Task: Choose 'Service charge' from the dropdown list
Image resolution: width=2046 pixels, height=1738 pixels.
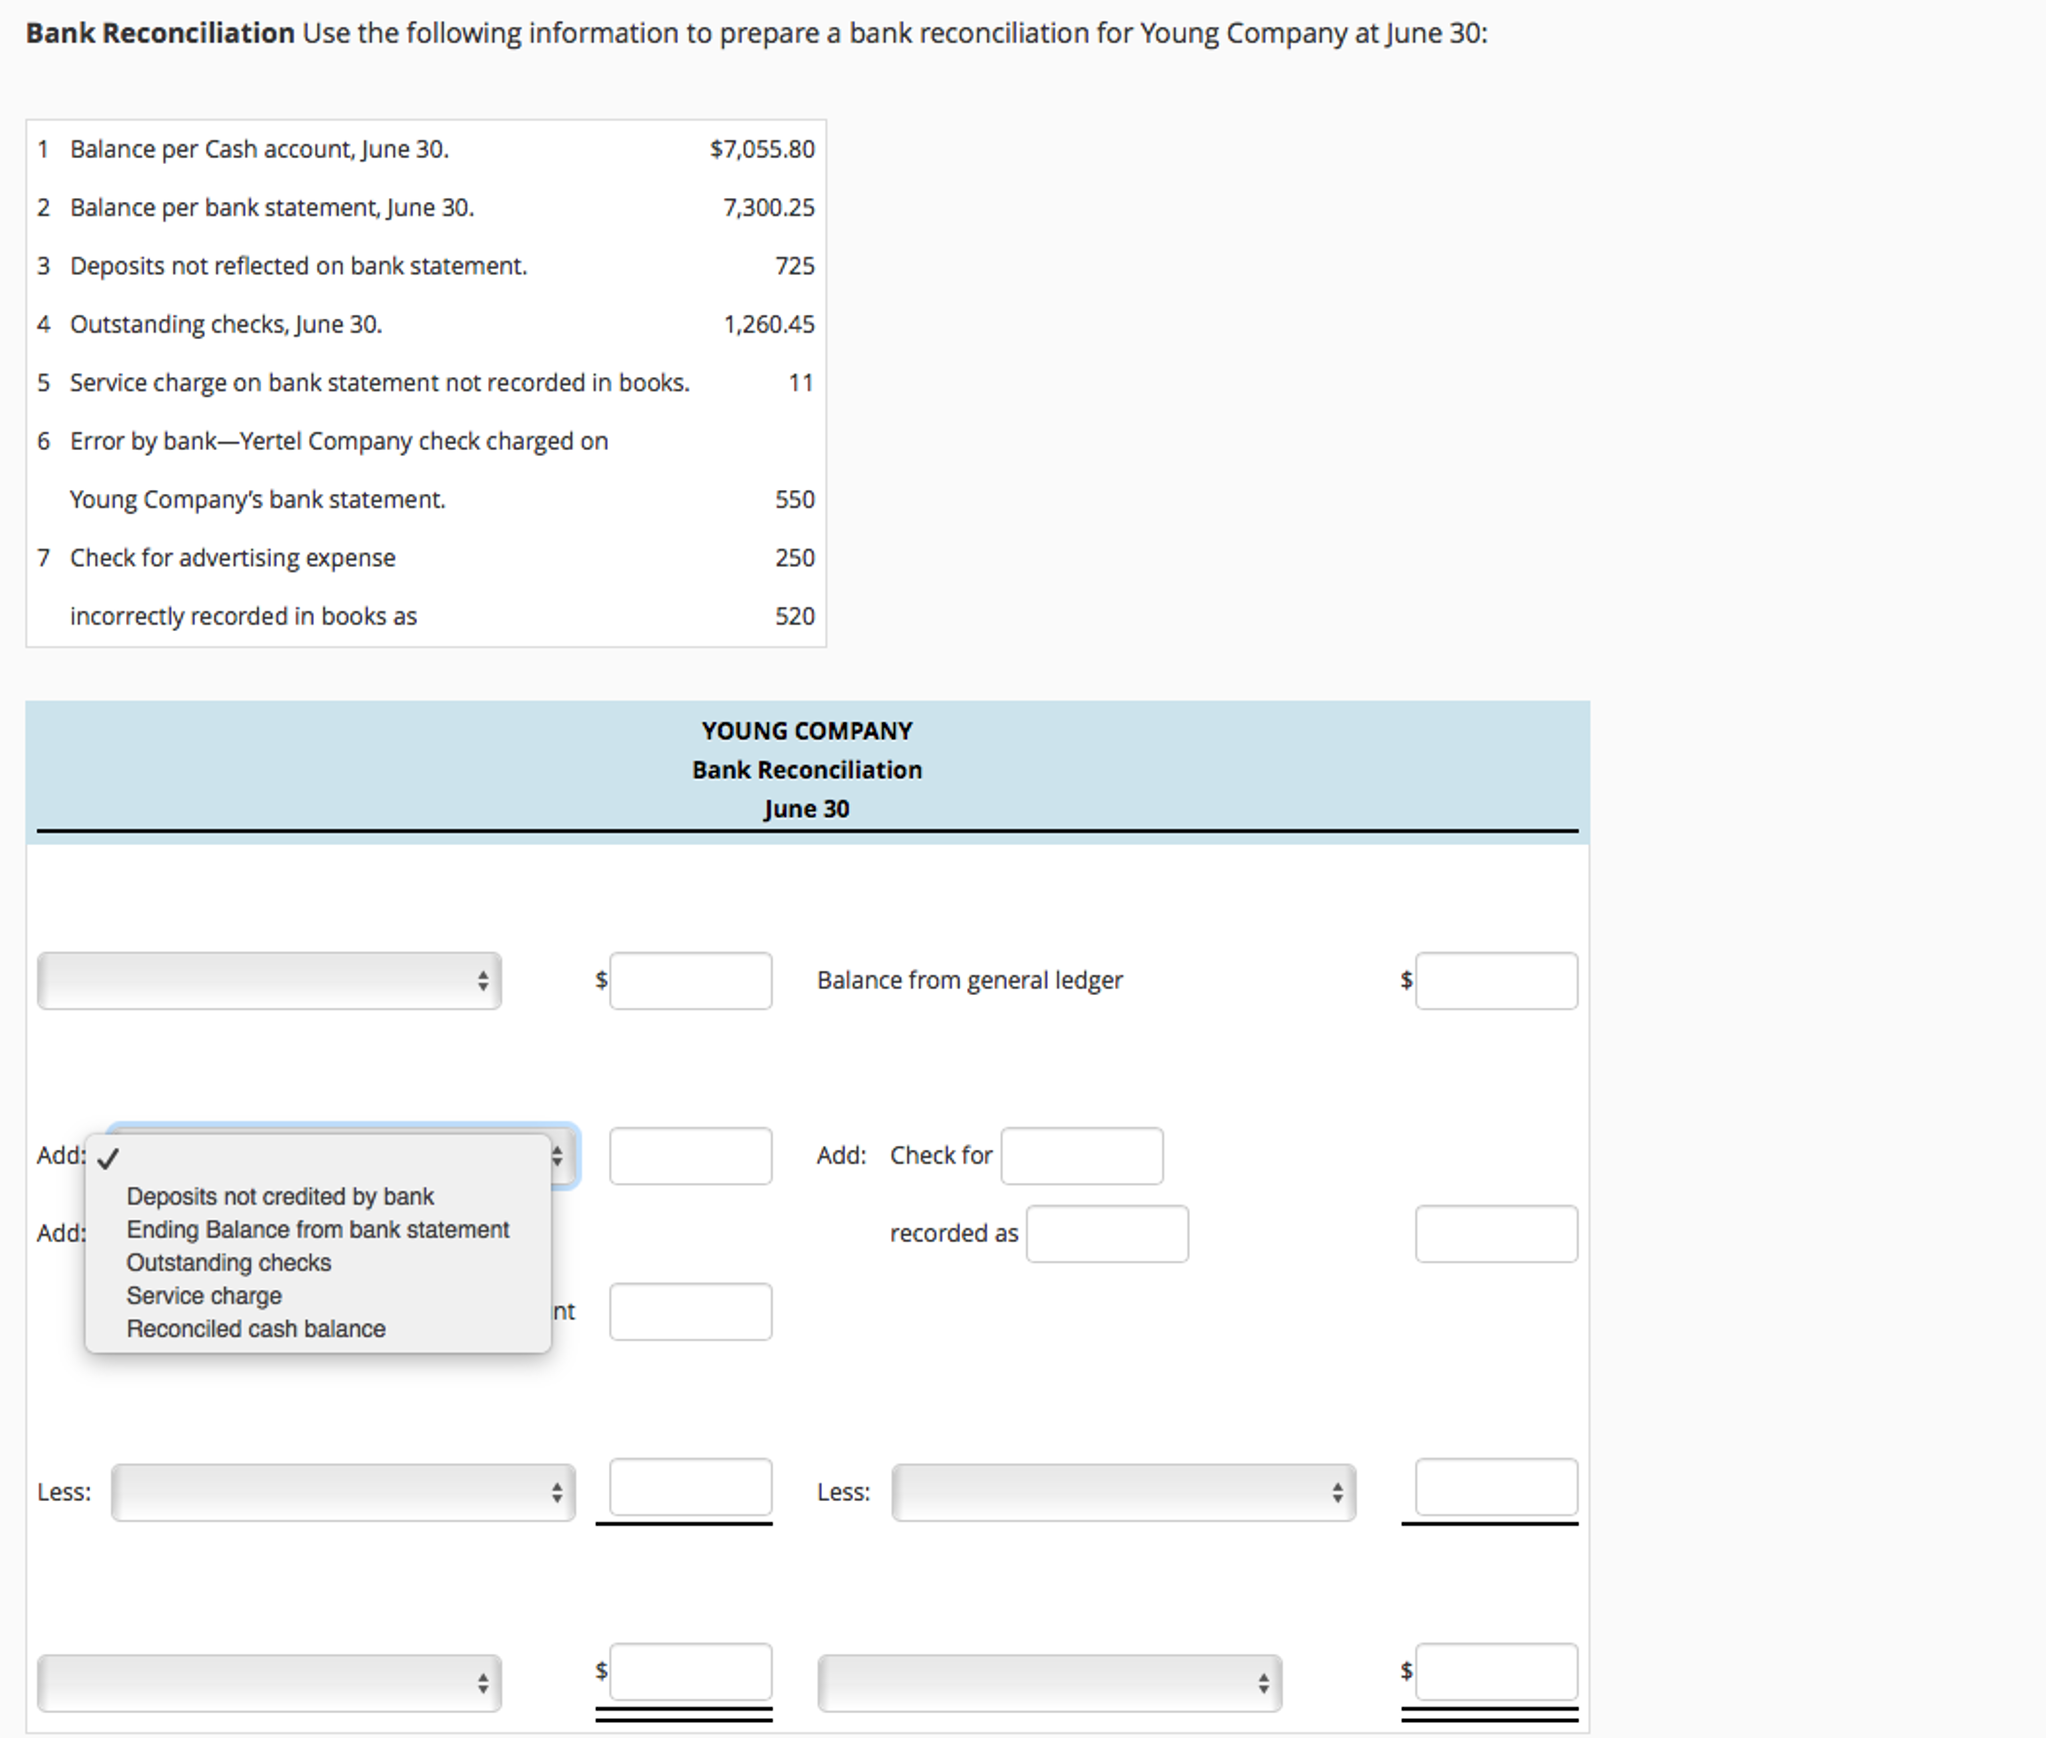Action: [x=203, y=1295]
